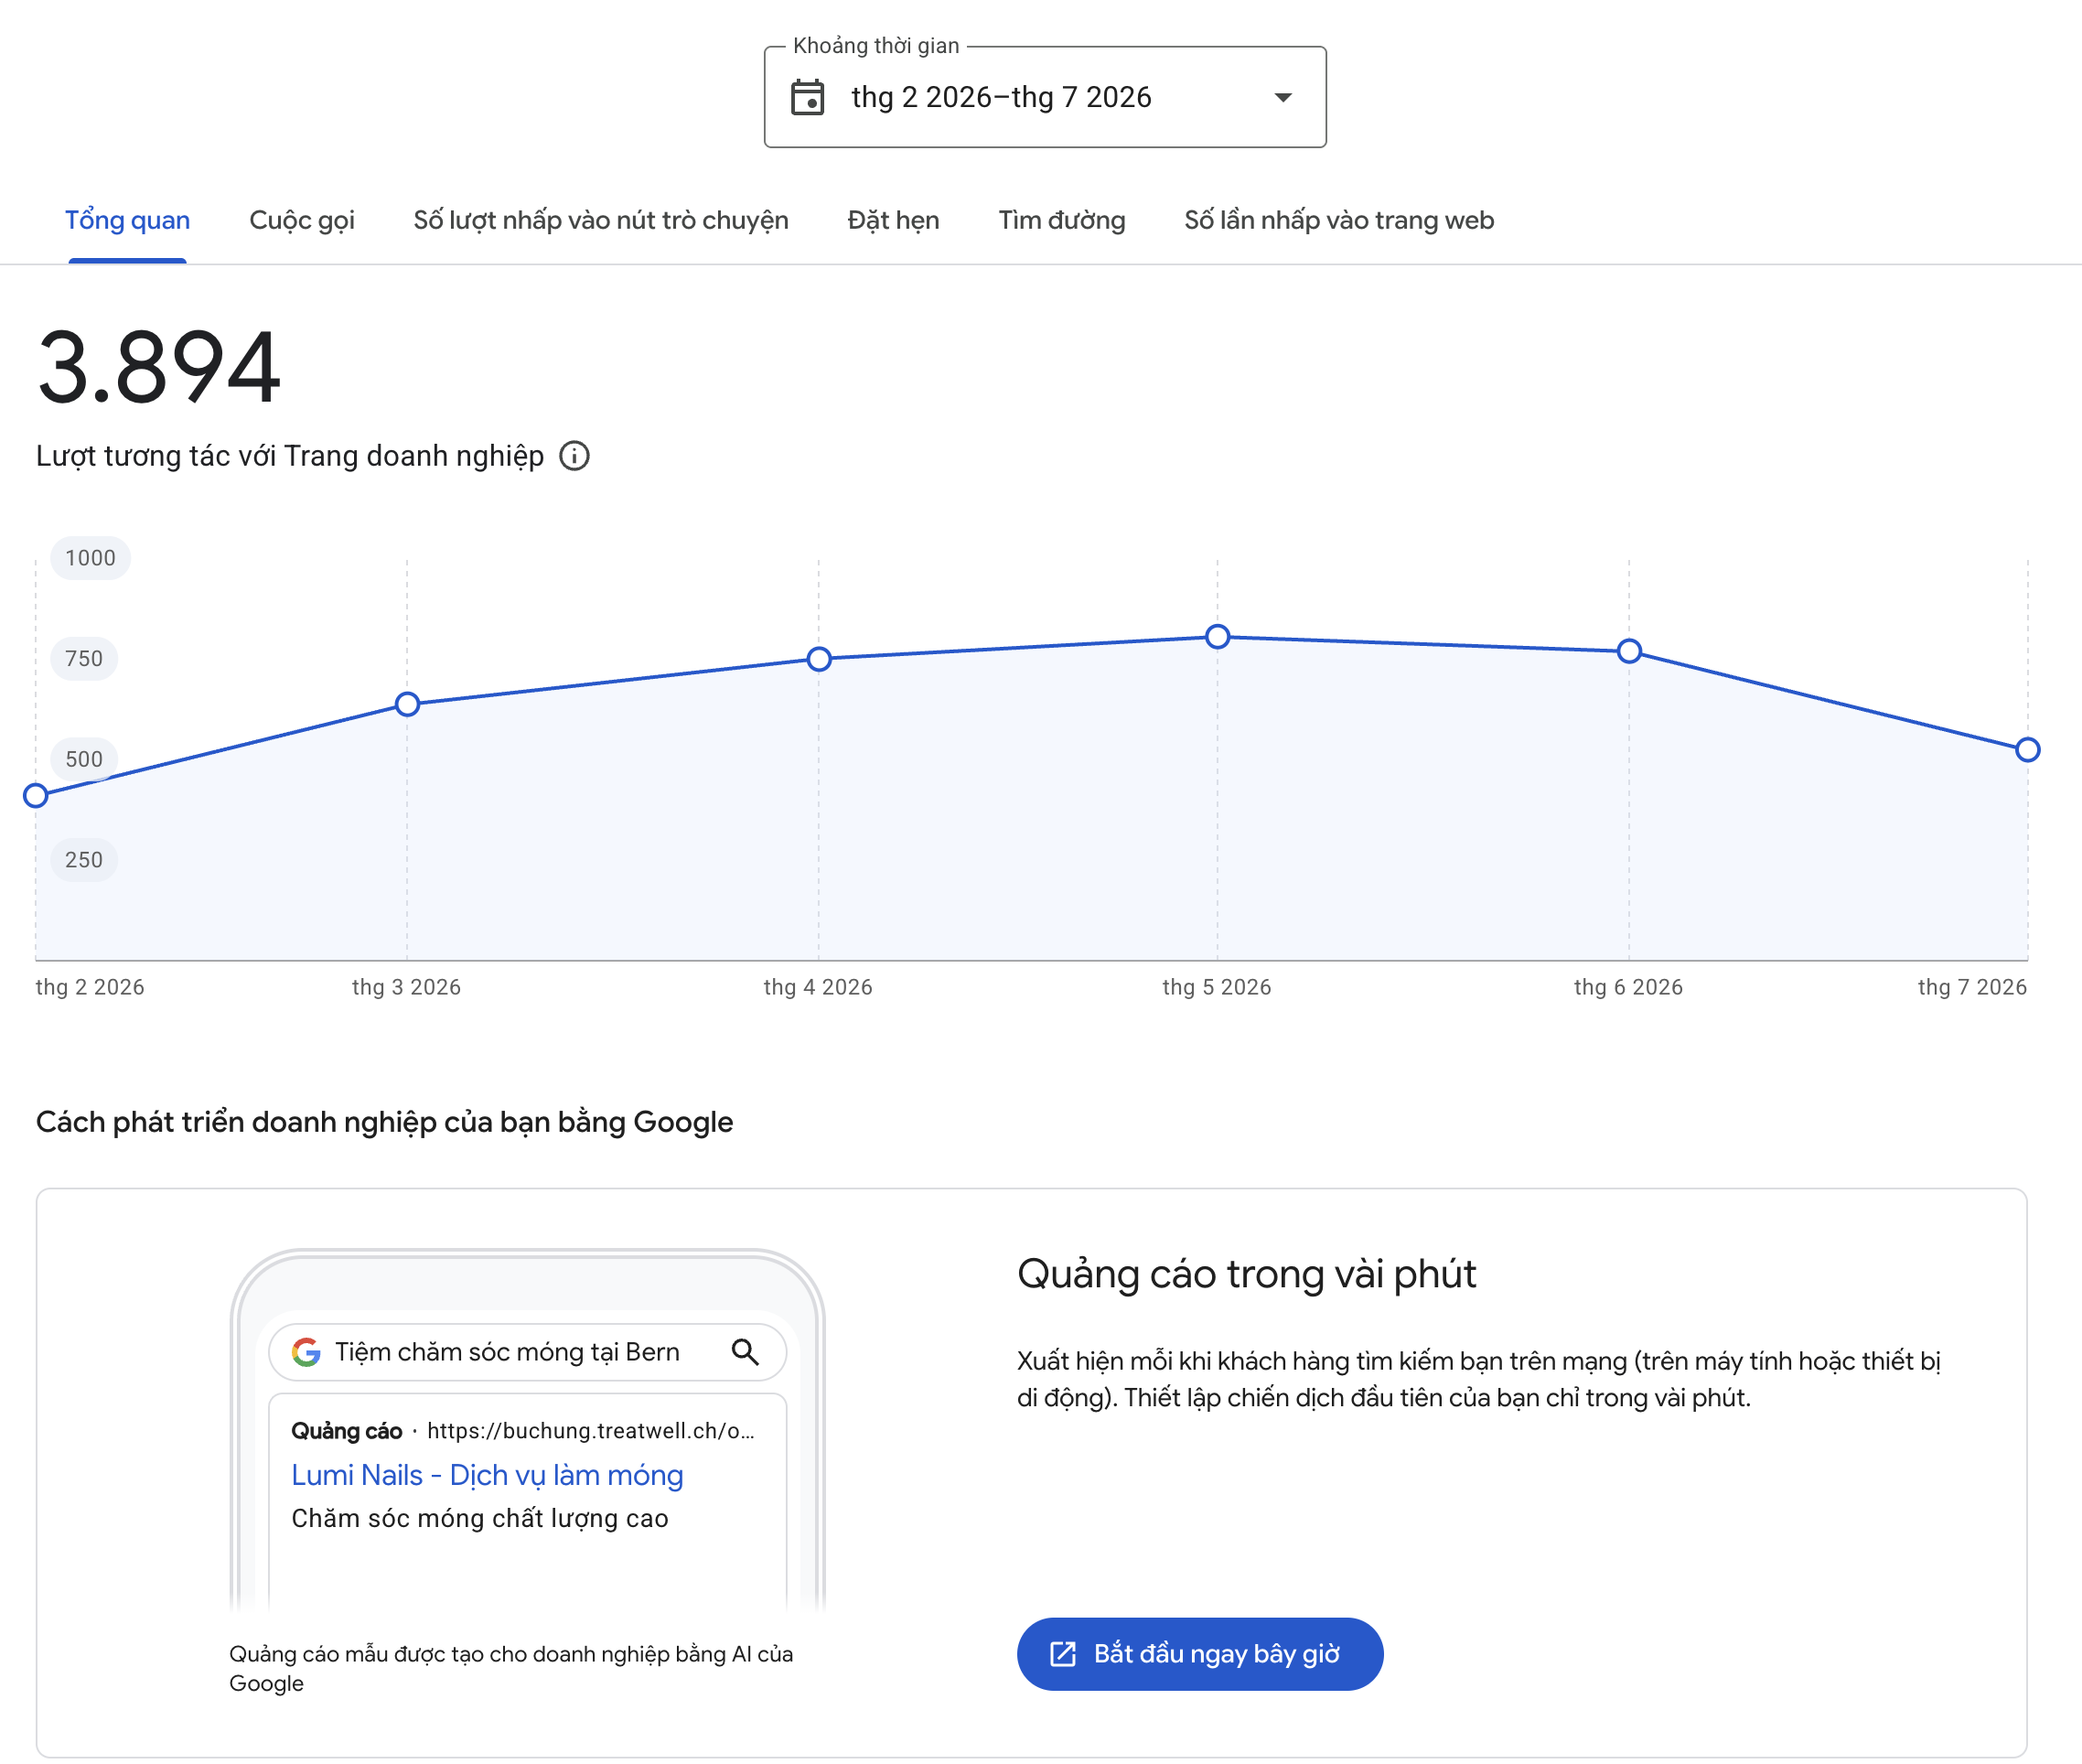Click the sample ad URL buchung.treatwell.ch

click(x=591, y=1431)
